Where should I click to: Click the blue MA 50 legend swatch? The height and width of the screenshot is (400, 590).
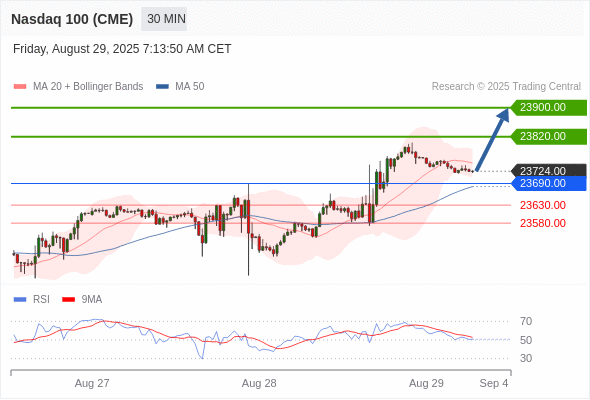click(162, 87)
